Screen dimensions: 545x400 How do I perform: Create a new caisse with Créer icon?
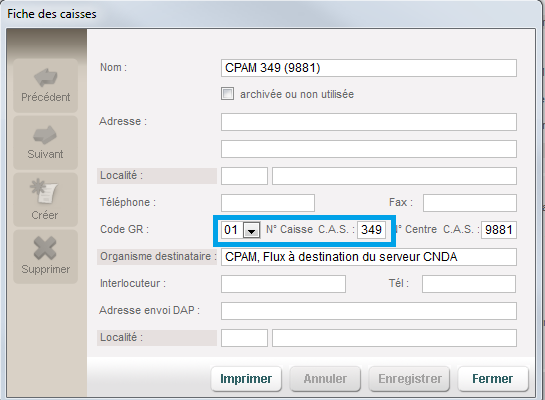[x=46, y=199]
